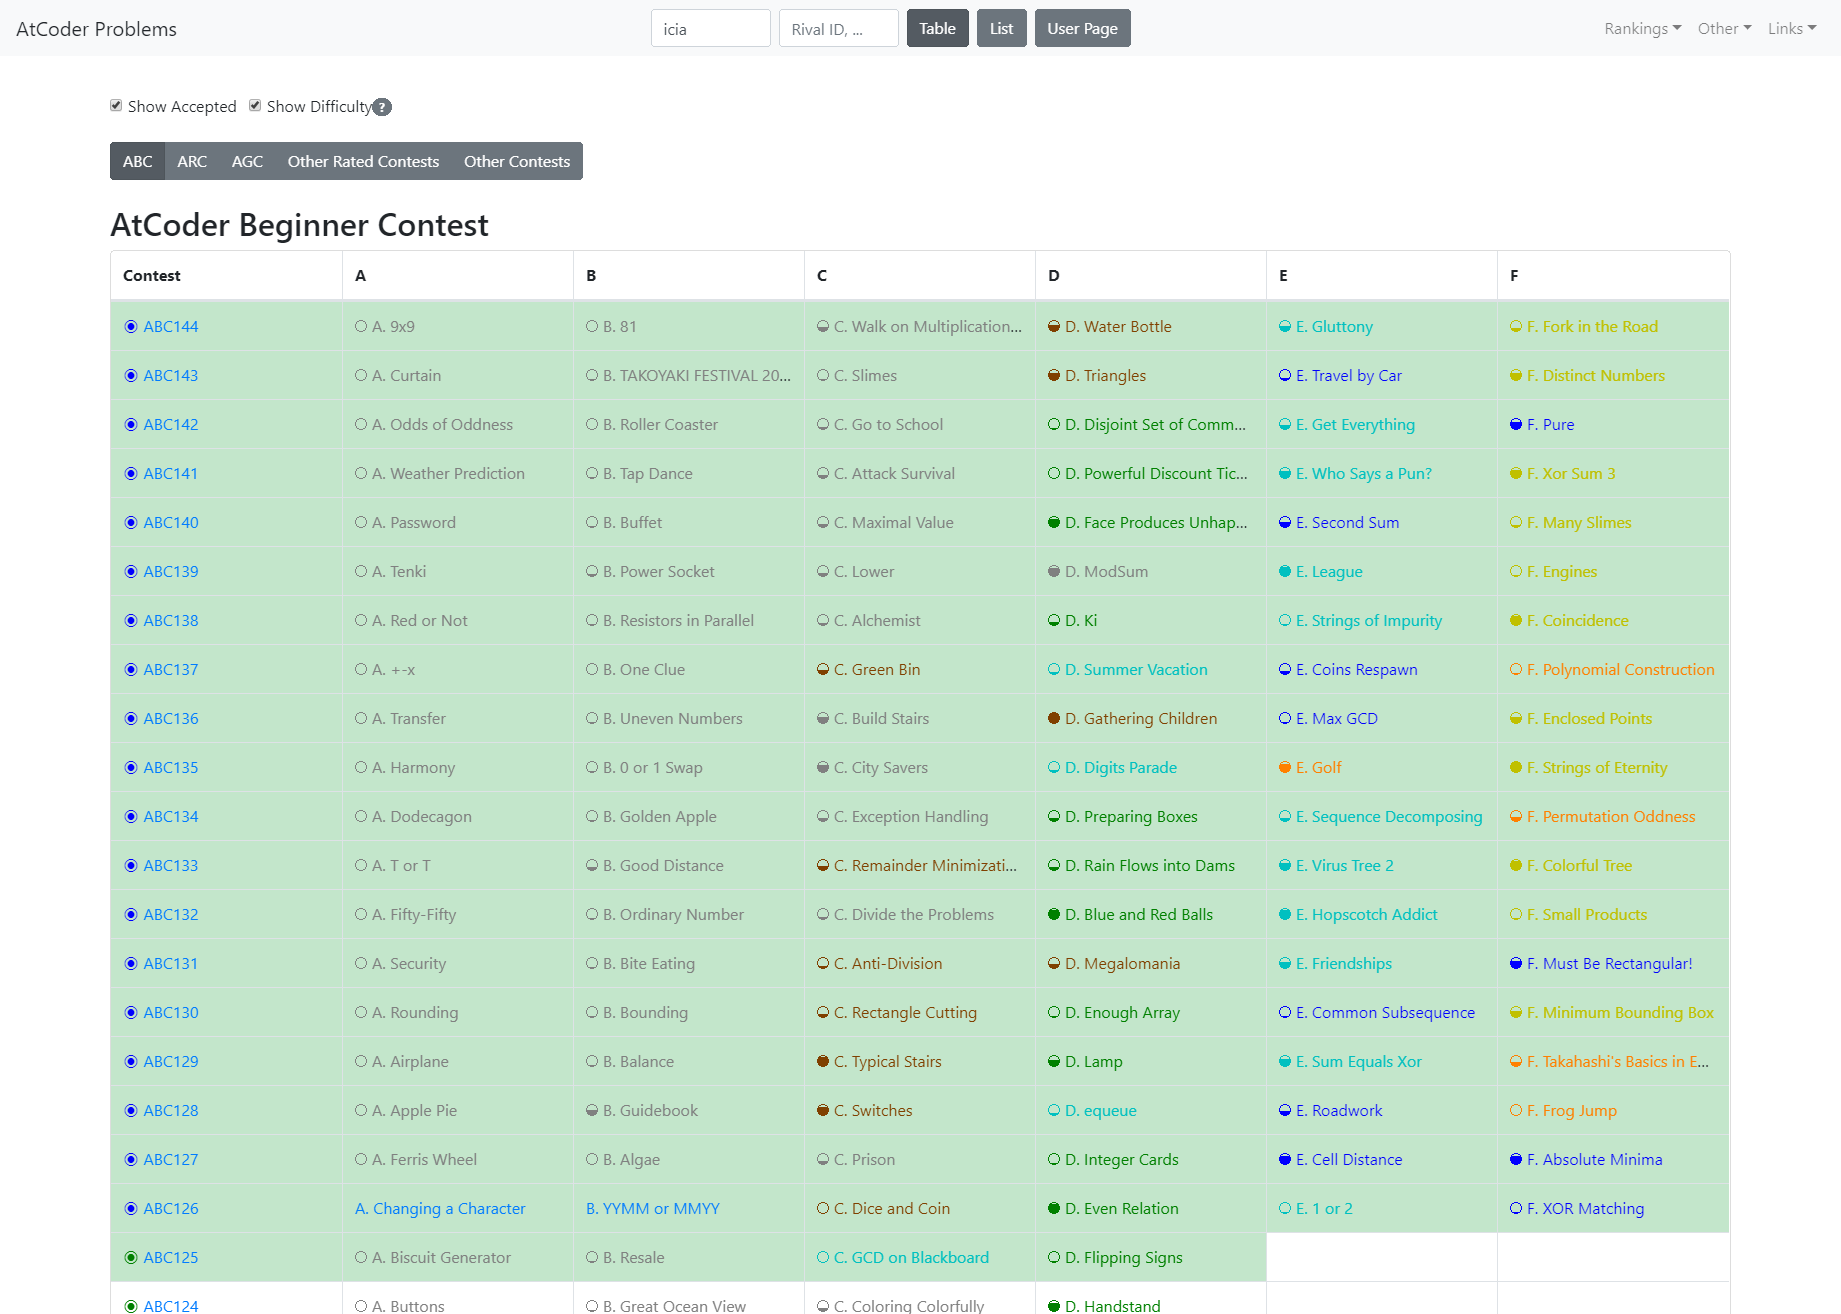Open problem E. Travel by Car
1841x1314 pixels.
[x=1349, y=376]
